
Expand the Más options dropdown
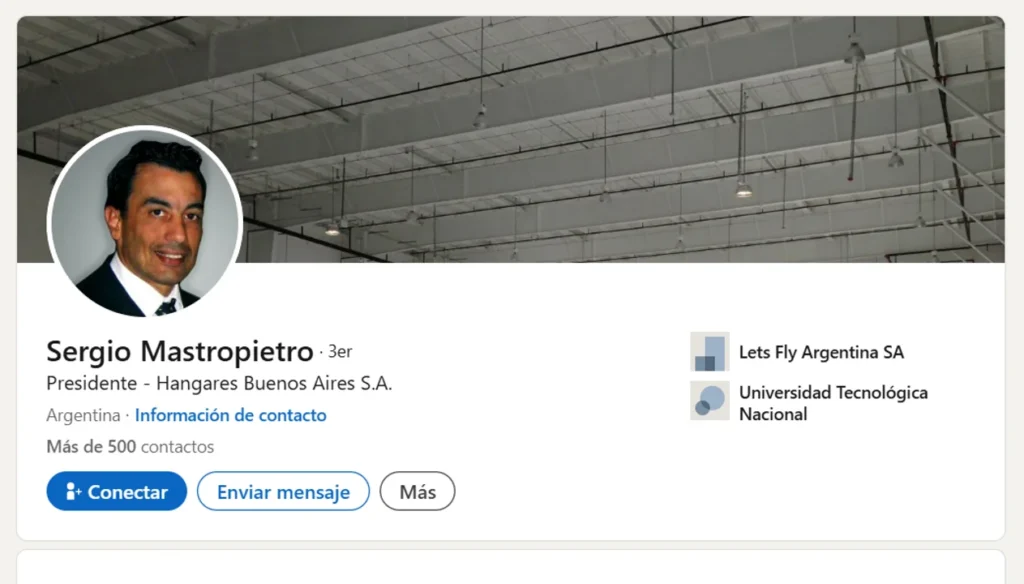[417, 491]
